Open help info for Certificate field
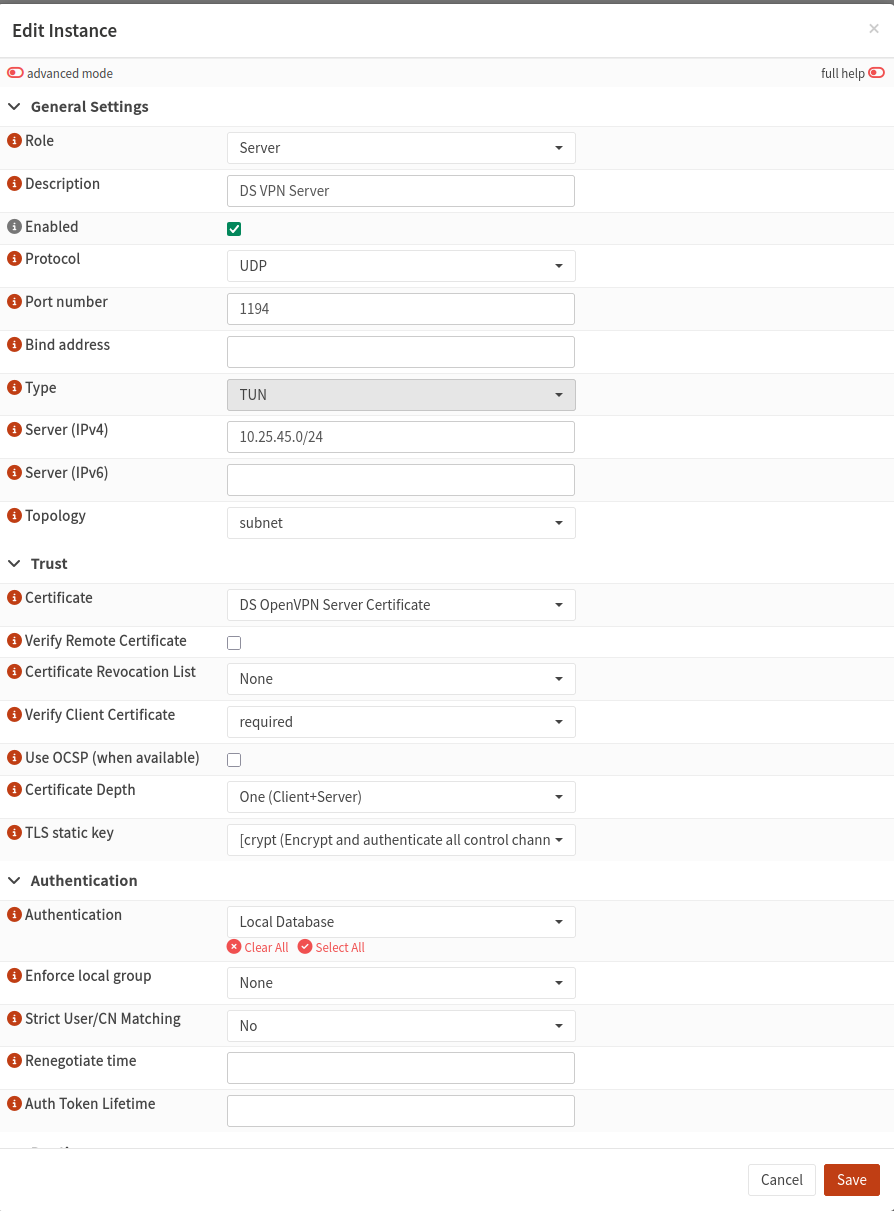This screenshot has height=1211, width=894. click(x=14, y=598)
